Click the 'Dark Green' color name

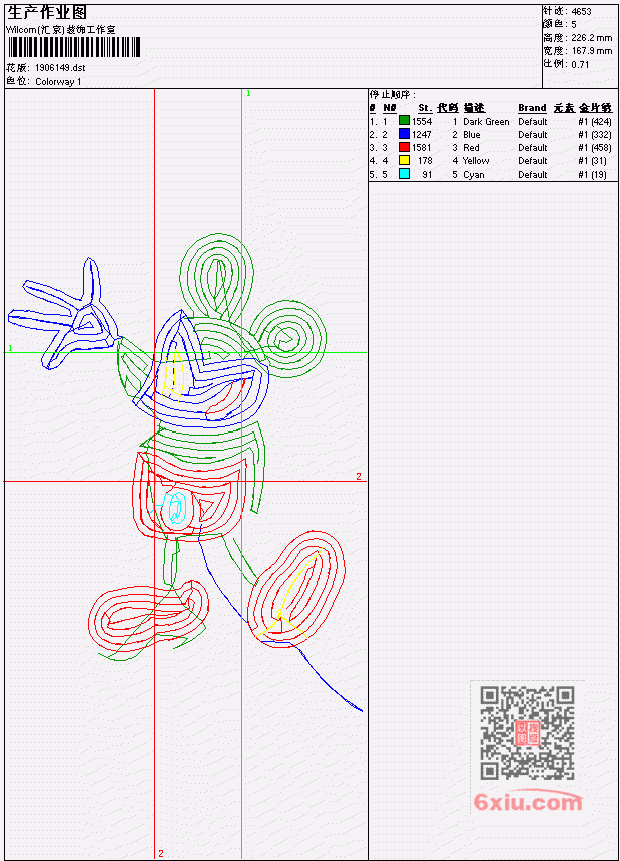tap(486, 121)
